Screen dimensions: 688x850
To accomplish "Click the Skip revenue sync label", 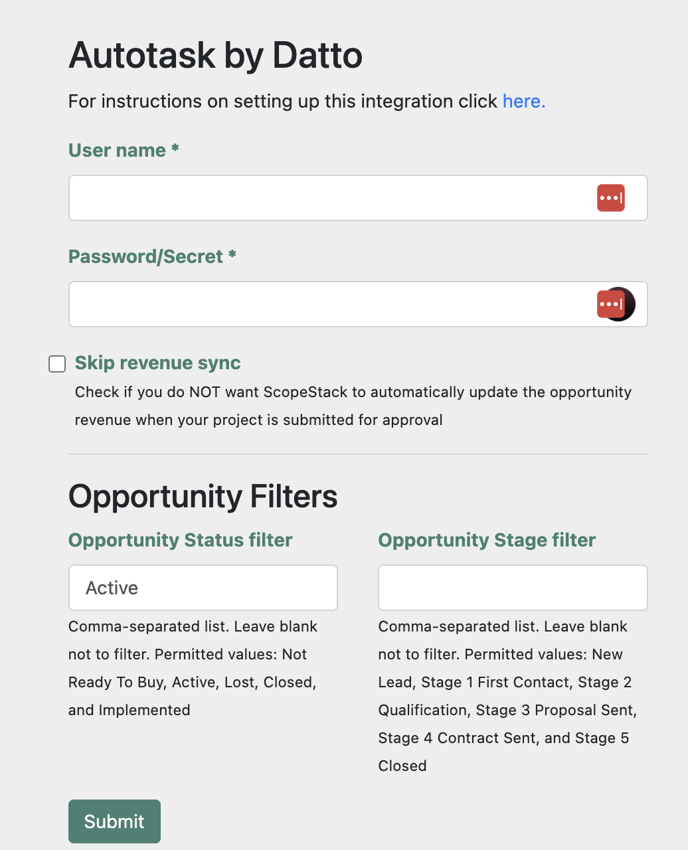I will pos(158,363).
